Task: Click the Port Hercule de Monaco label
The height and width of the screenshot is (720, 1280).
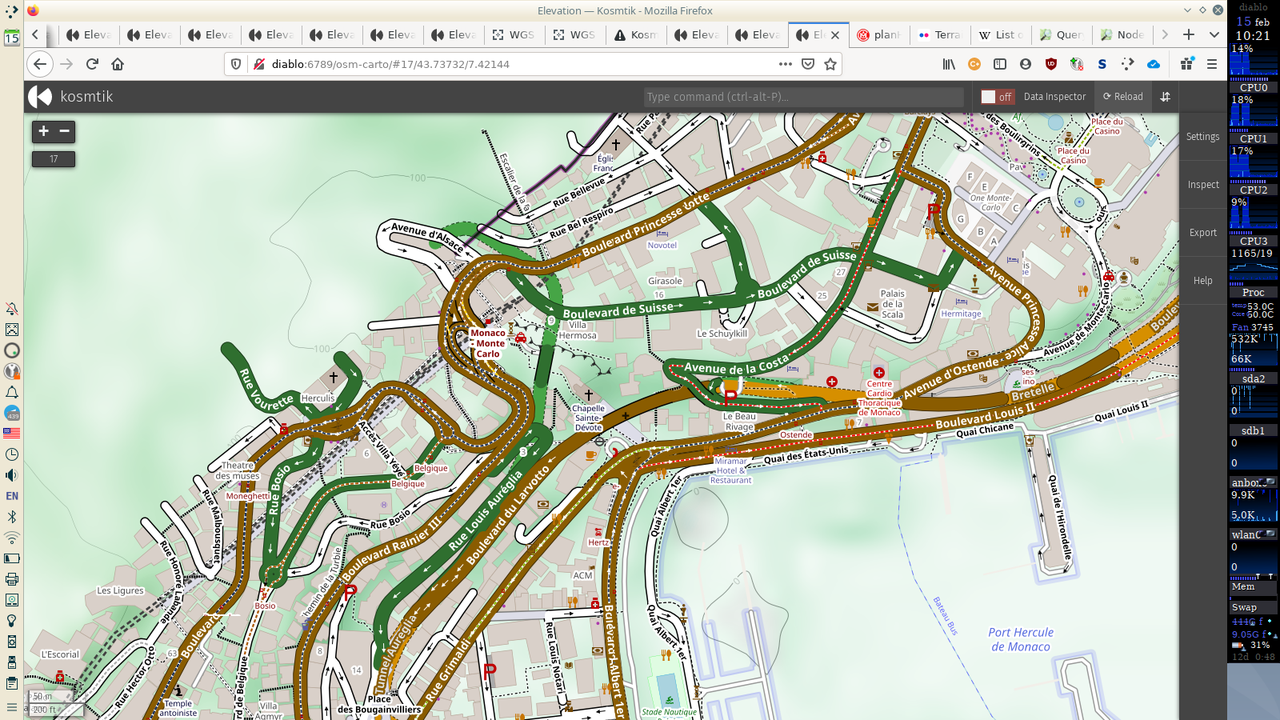Action: point(1020,639)
